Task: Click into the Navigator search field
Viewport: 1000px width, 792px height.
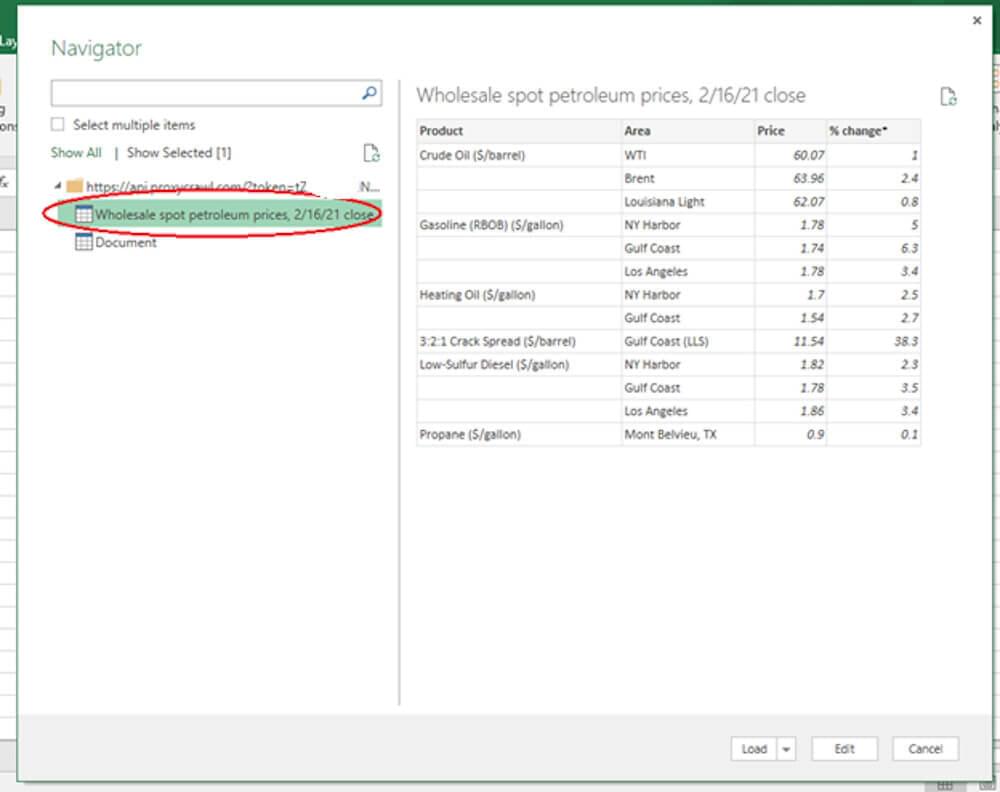Action: click(x=205, y=93)
